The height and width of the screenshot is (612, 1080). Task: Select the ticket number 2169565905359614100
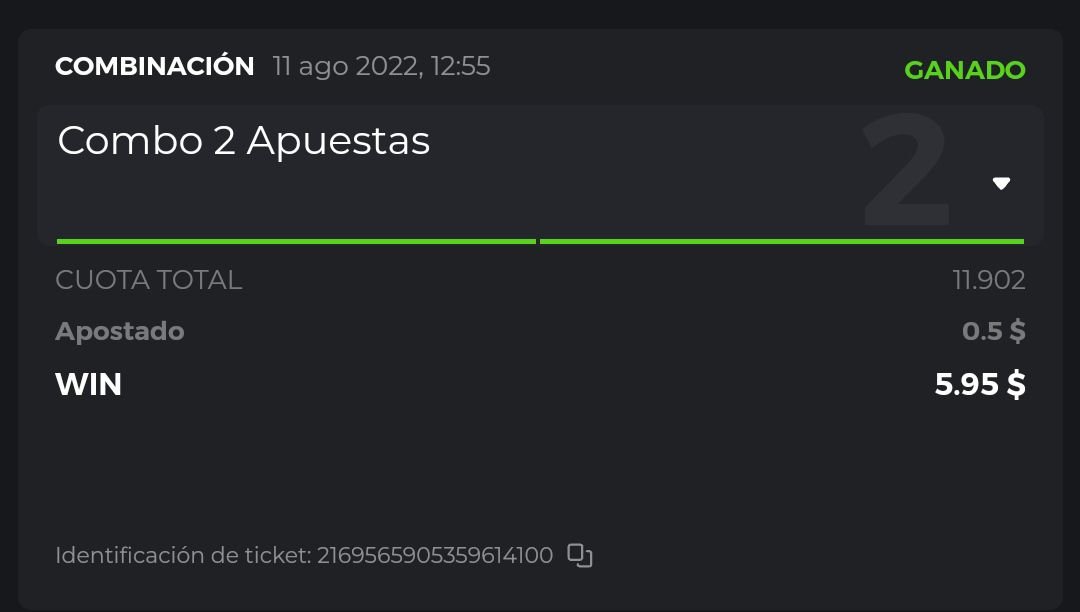[435, 555]
